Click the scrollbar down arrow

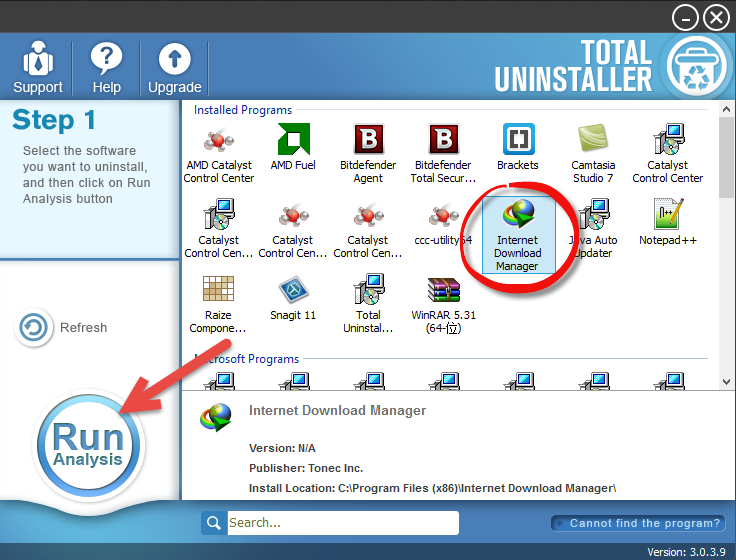(727, 382)
